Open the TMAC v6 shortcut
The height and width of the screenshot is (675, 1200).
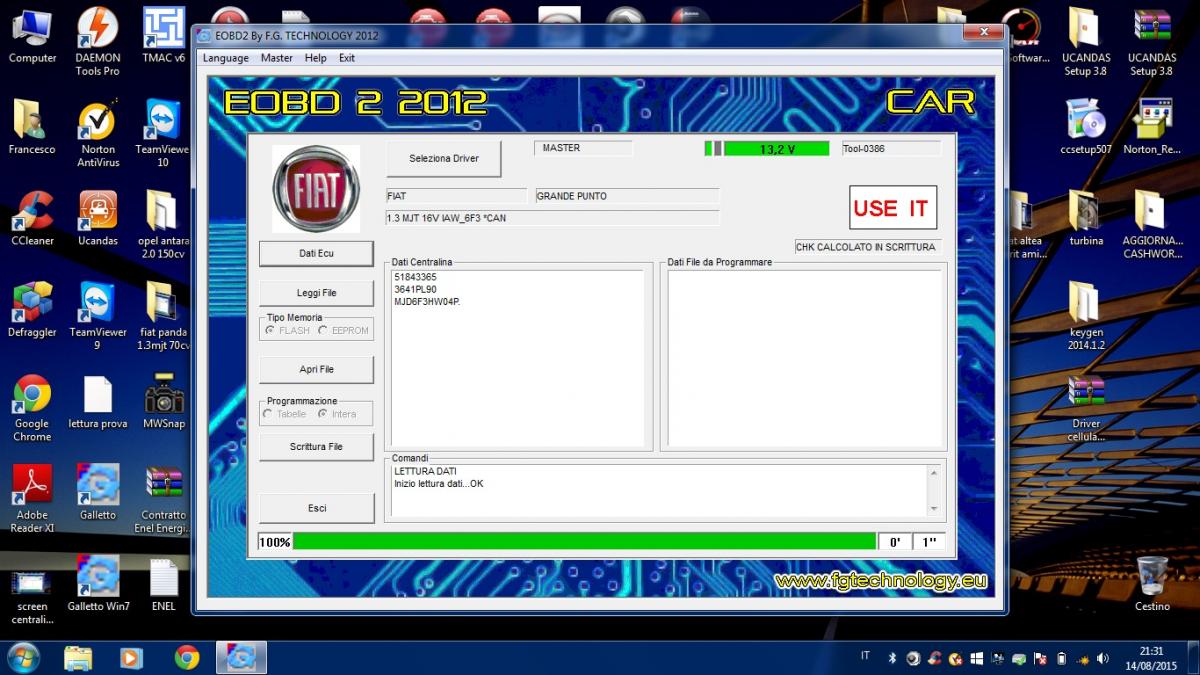point(164,36)
